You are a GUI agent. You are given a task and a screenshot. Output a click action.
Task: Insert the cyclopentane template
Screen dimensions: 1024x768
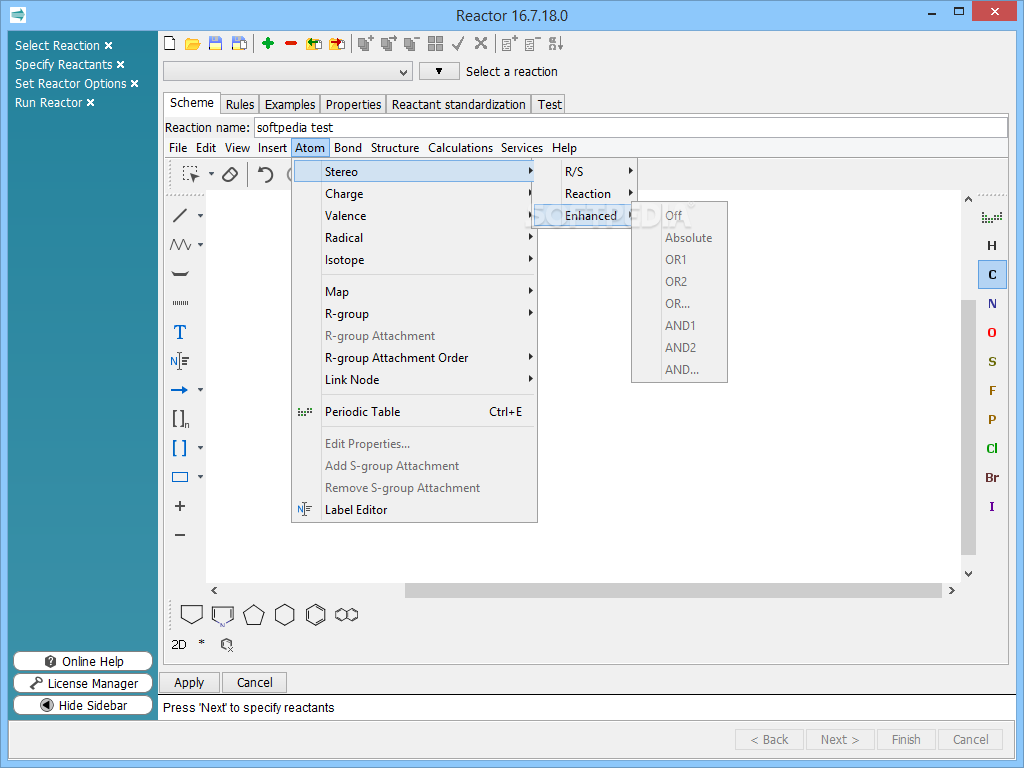tap(253, 615)
